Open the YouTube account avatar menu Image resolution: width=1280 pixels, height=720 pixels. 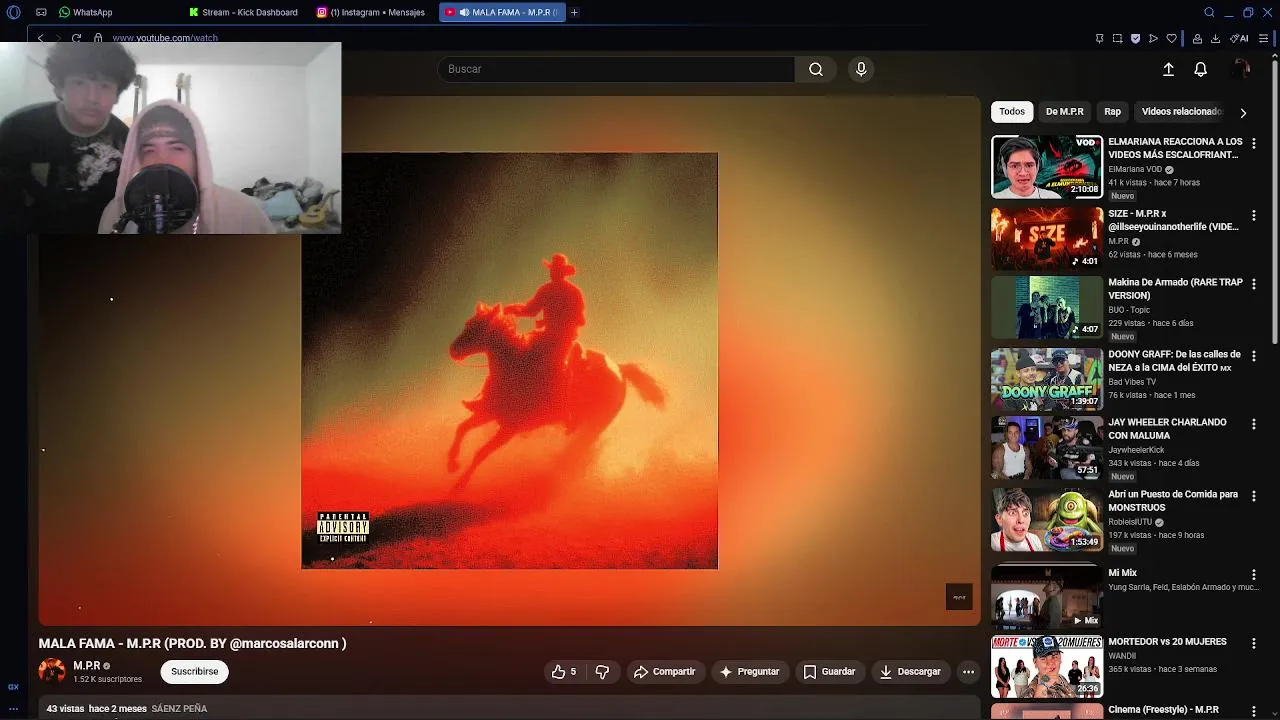pyautogui.click(x=1241, y=69)
